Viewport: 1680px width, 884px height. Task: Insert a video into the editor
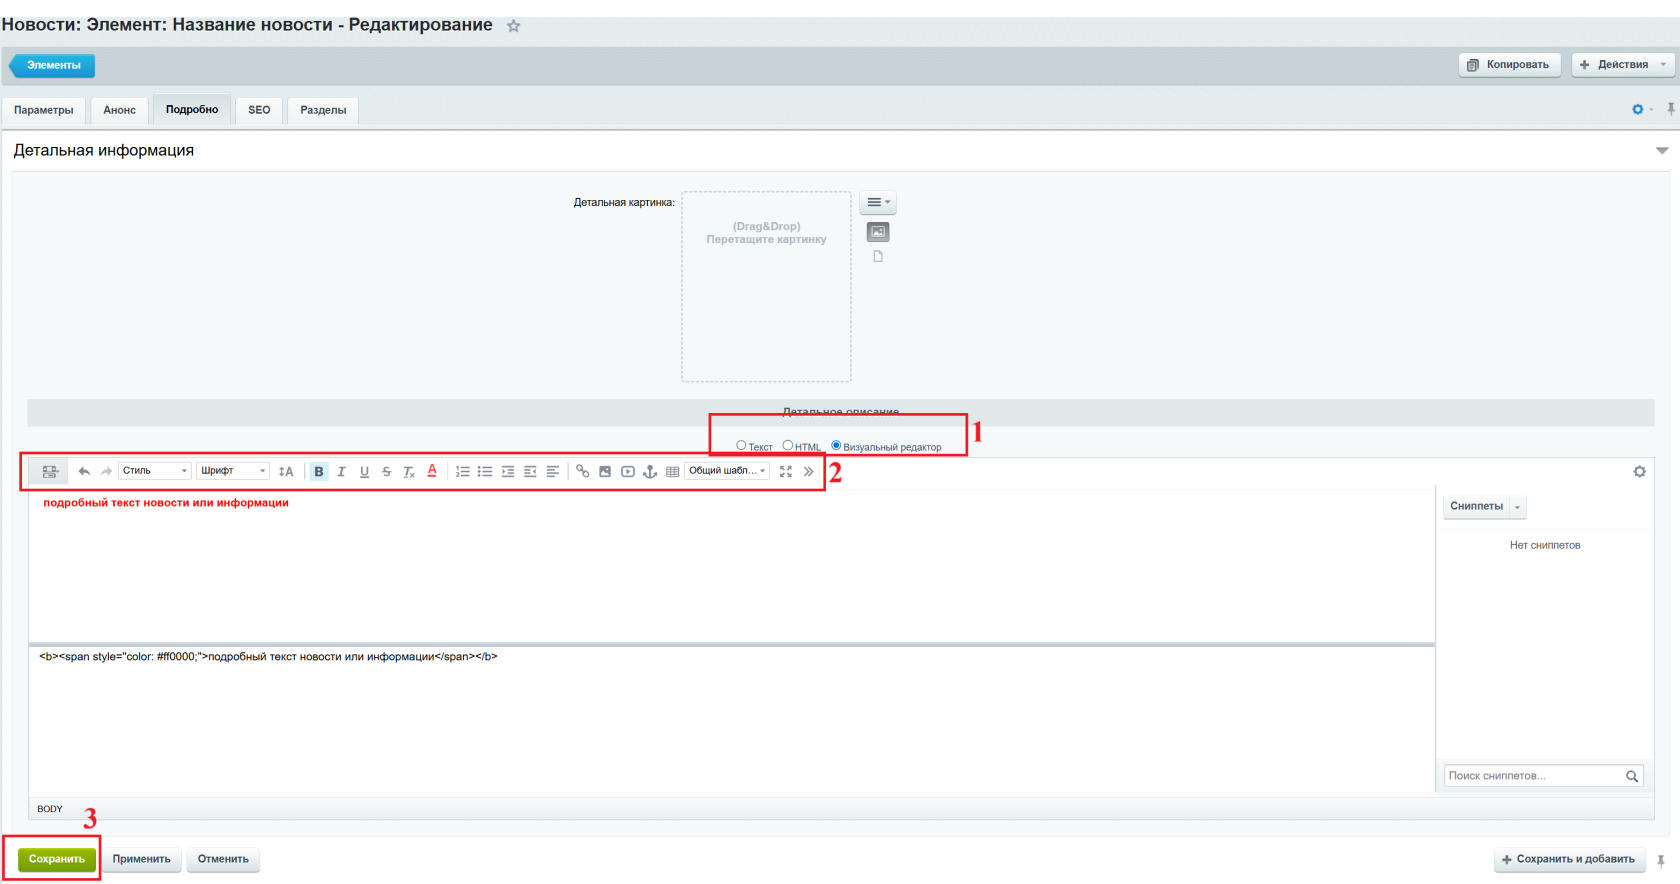[628, 471]
